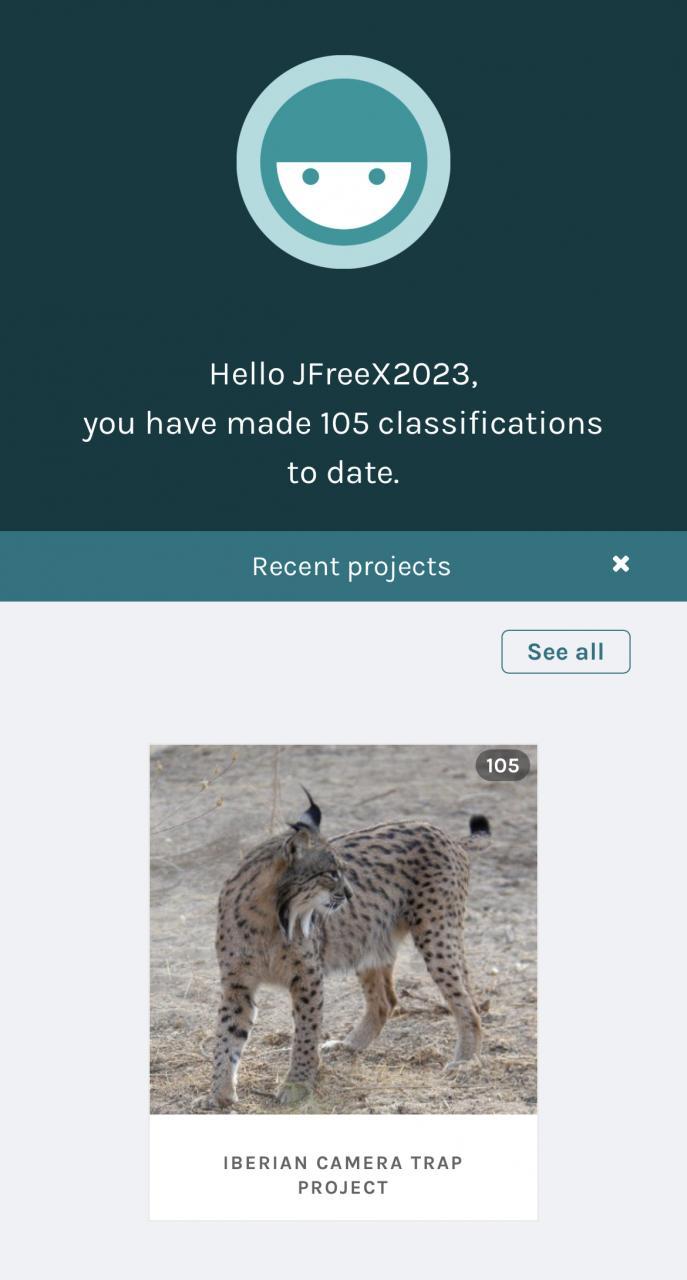This screenshot has height=1280, width=687.
Task: Close the Recent projects bar
Action: (621, 564)
